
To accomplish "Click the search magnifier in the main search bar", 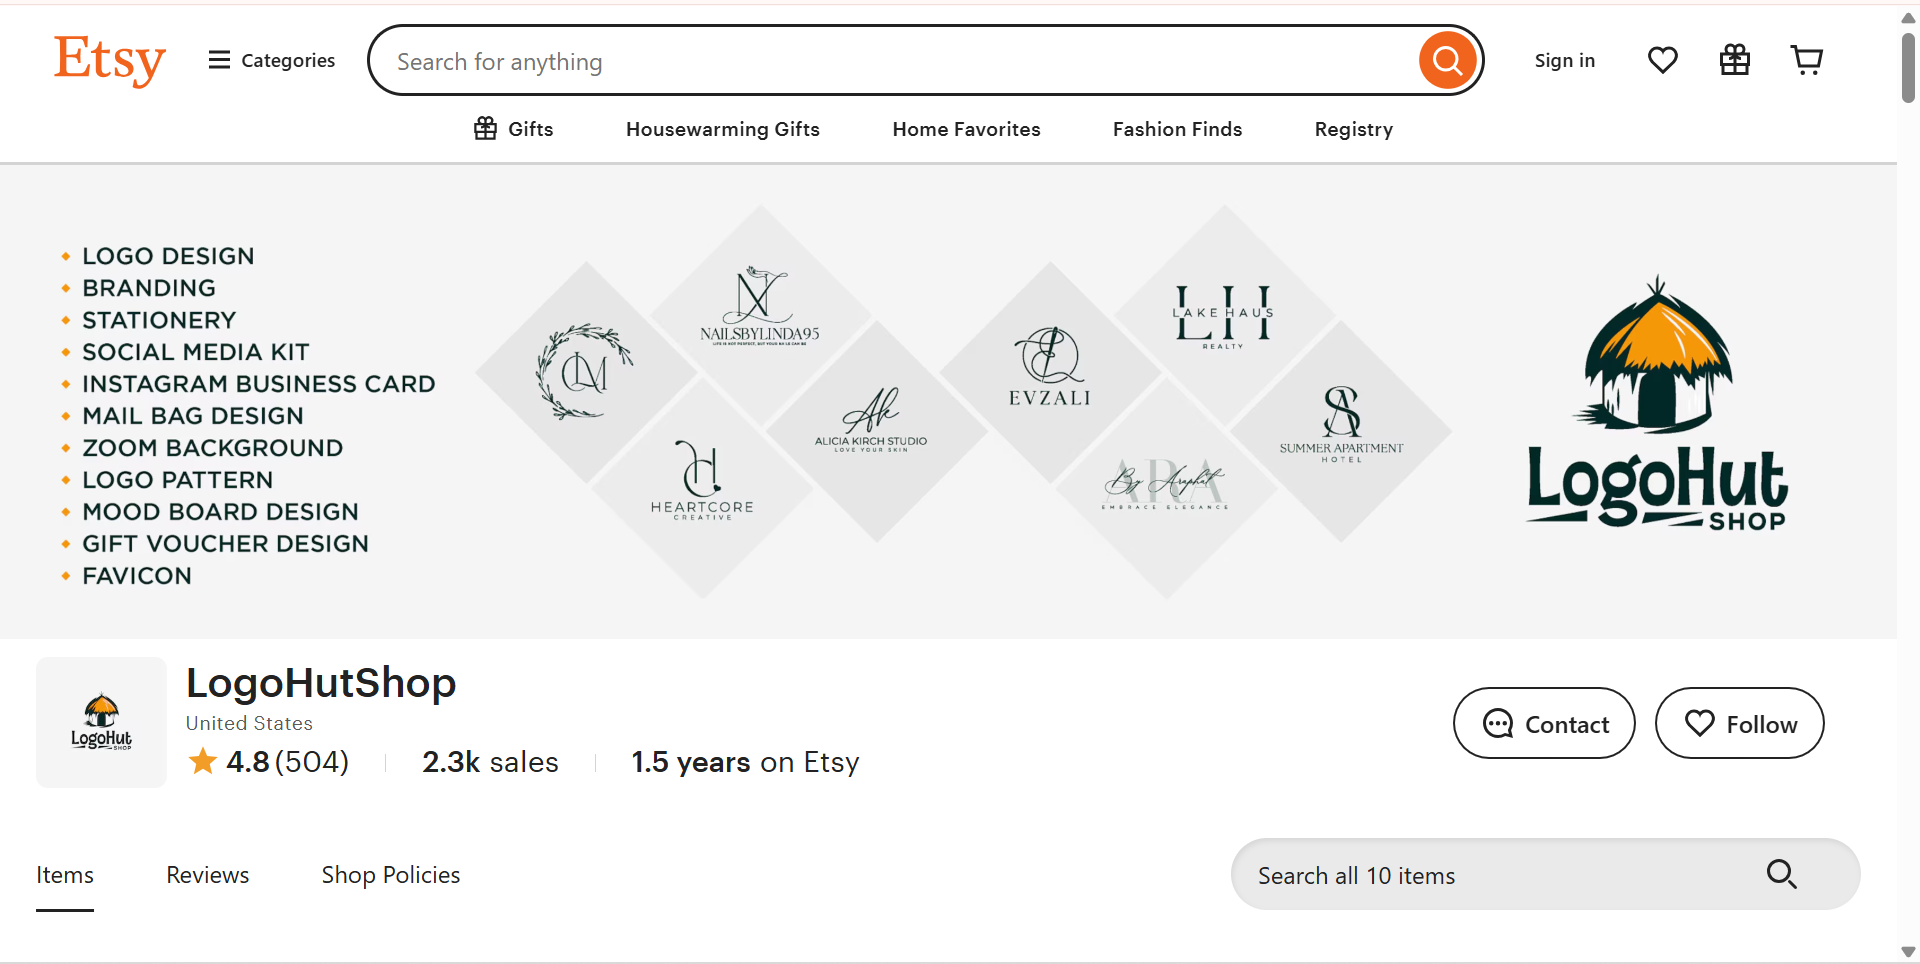I will click(x=1447, y=60).
